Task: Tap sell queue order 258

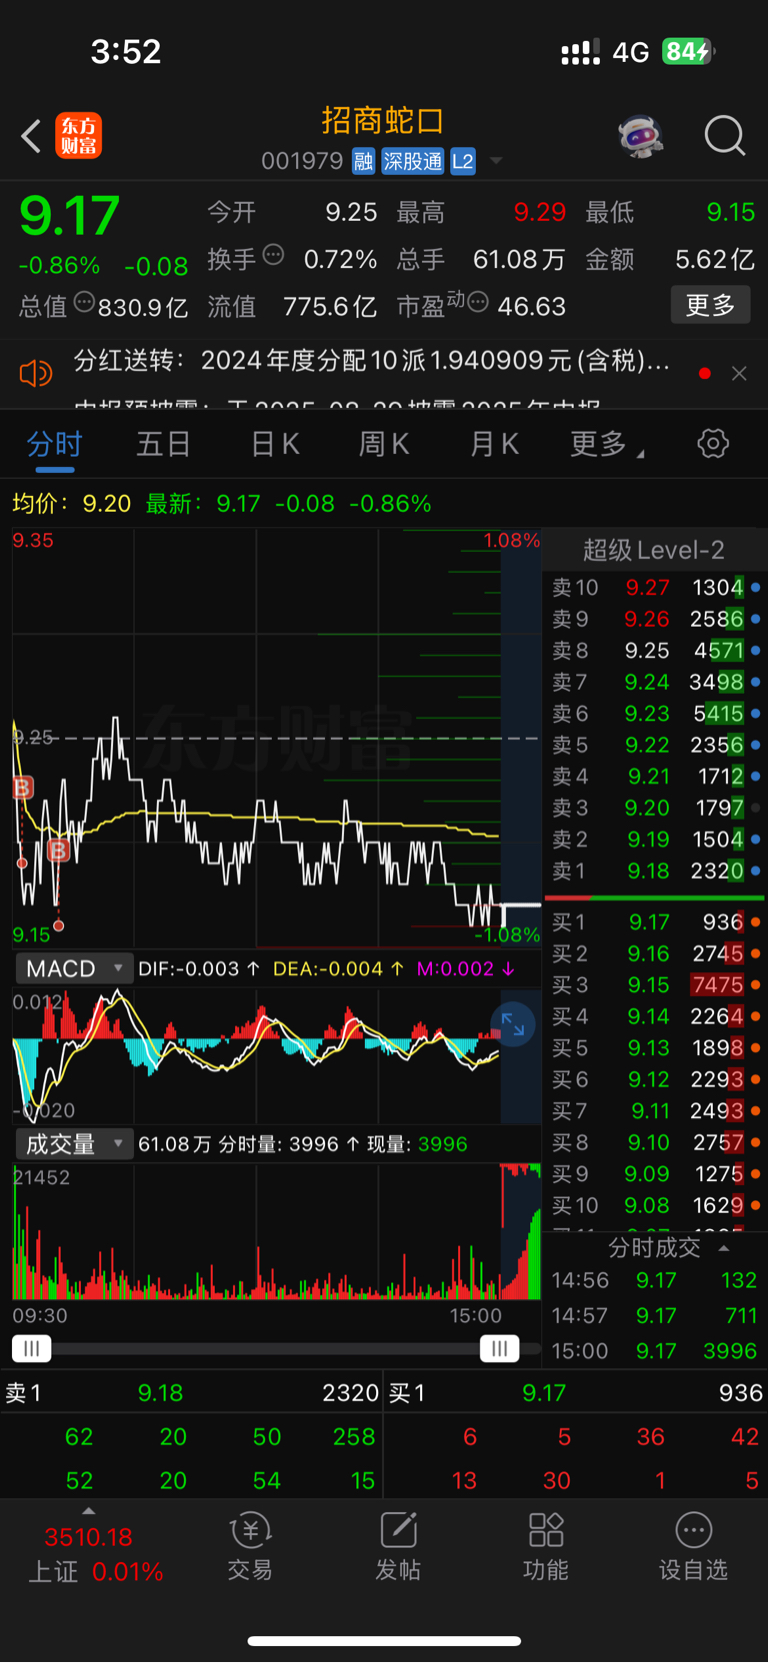Action: [x=354, y=1437]
